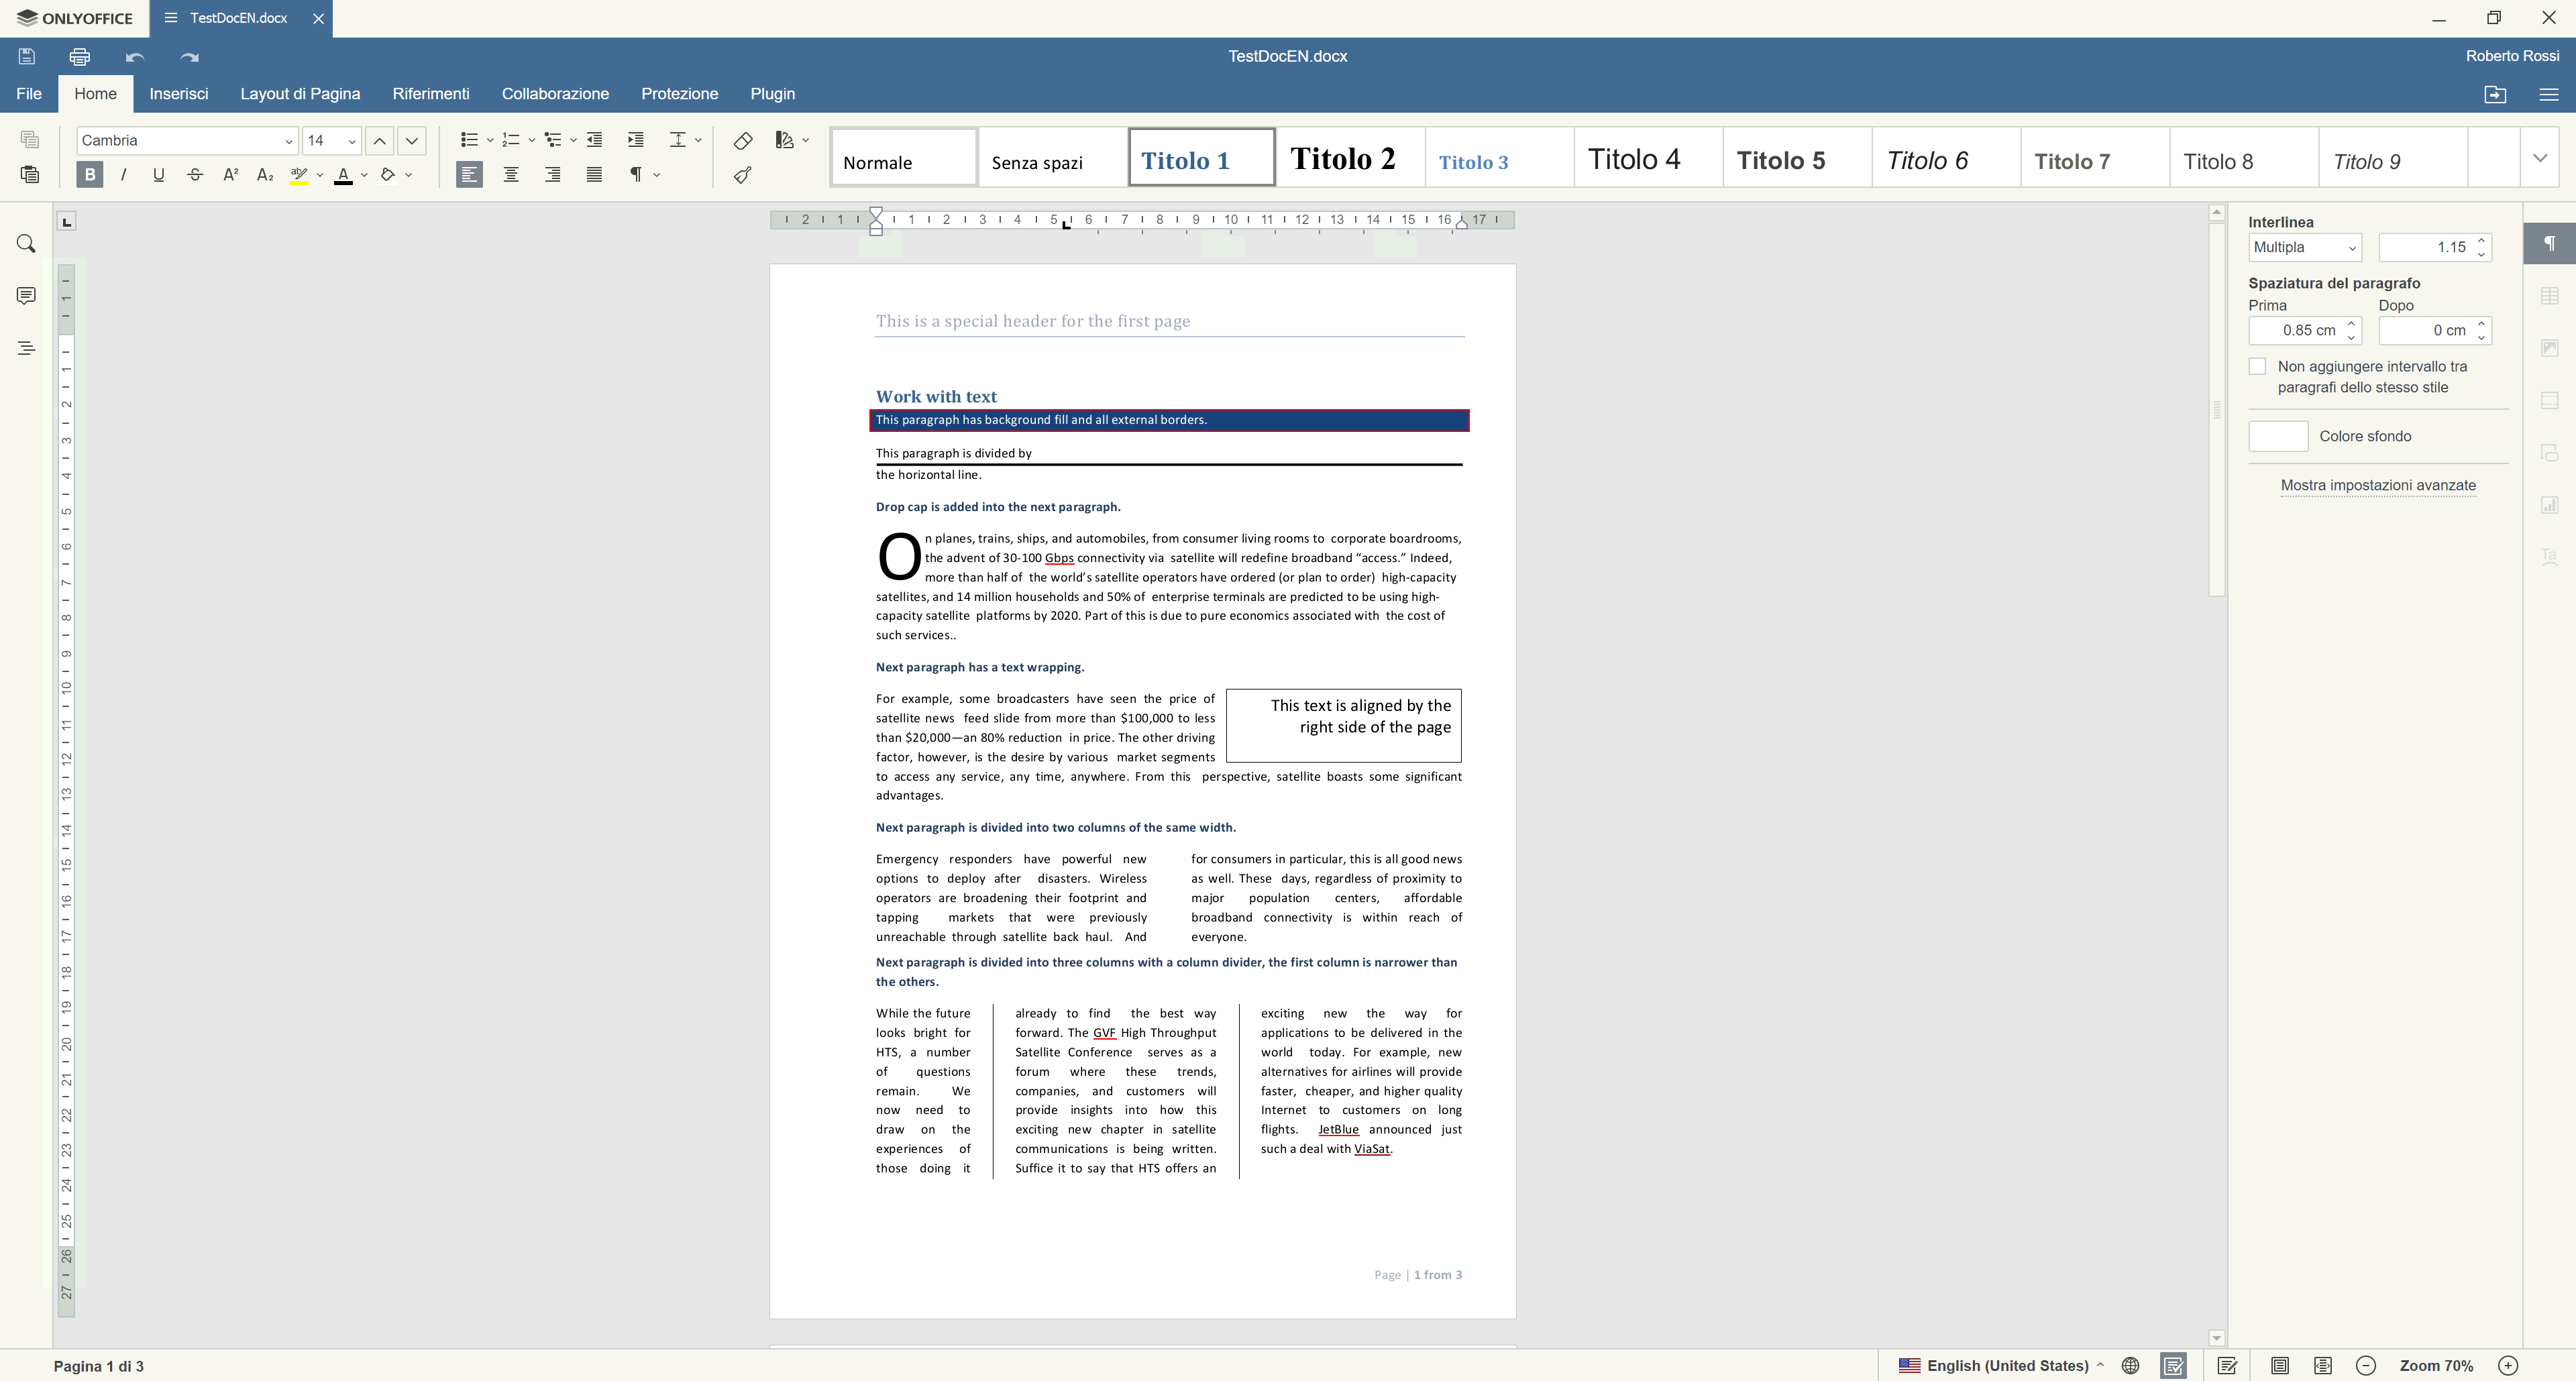Open the Search panel in the left sidebar
The height and width of the screenshot is (1381, 2576).
[x=27, y=244]
